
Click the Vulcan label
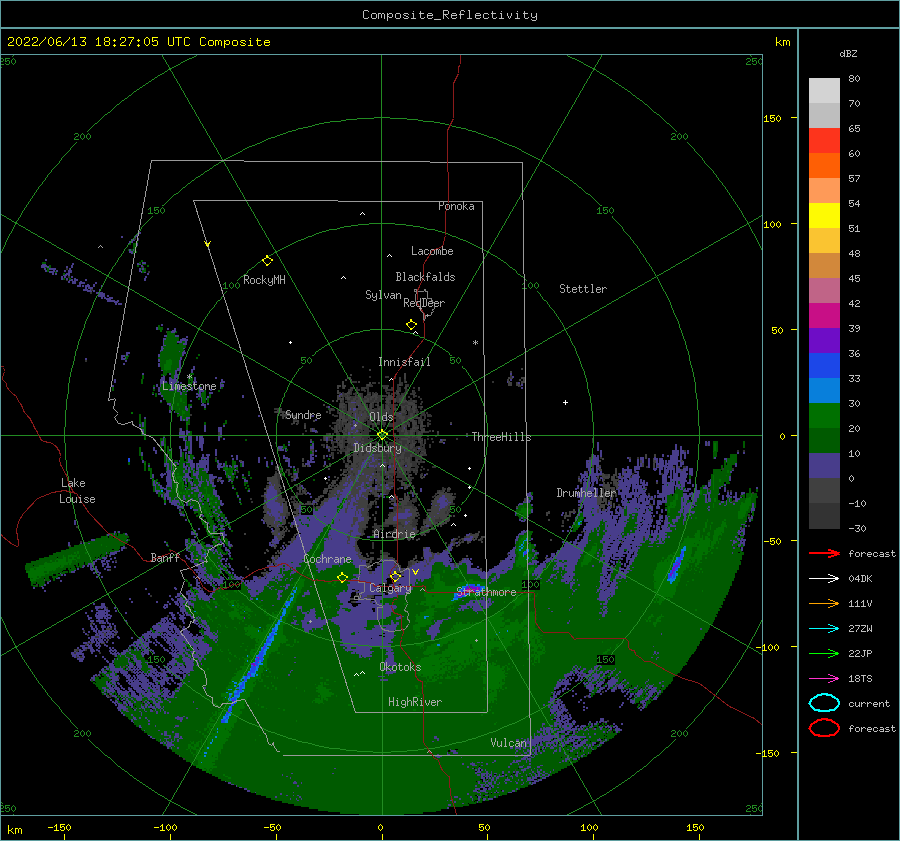click(x=508, y=743)
